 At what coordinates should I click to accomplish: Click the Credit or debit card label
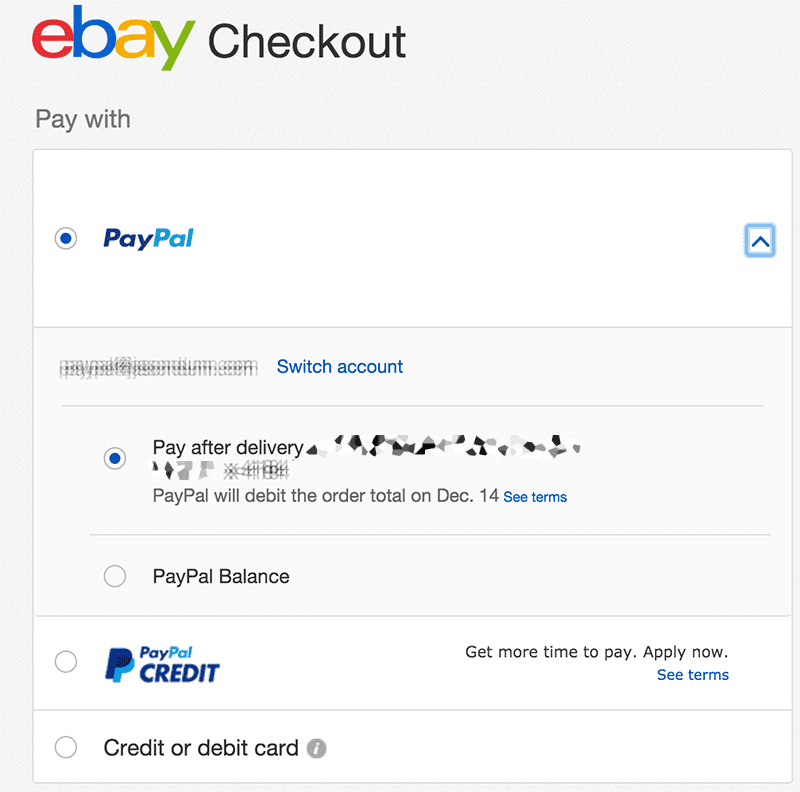click(x=201, y=748)
